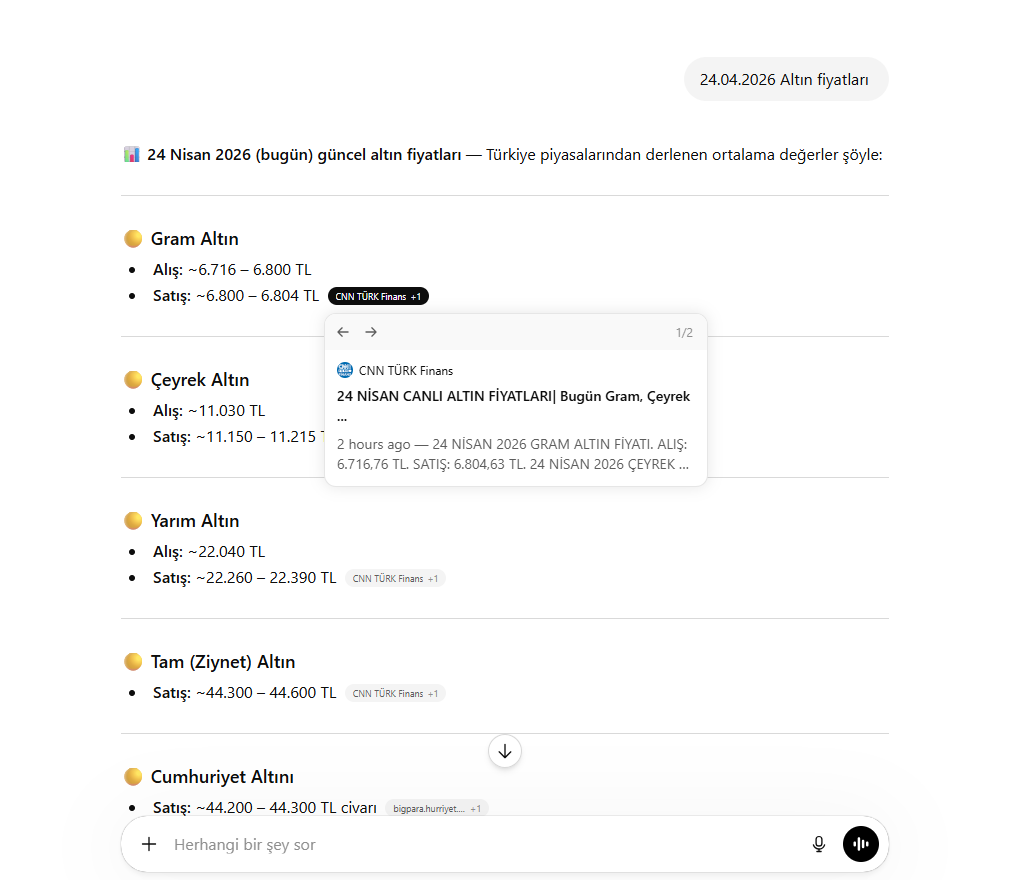
Task: Click the '2 hours ago' snippet text in popup
Action: pos(513,454)
